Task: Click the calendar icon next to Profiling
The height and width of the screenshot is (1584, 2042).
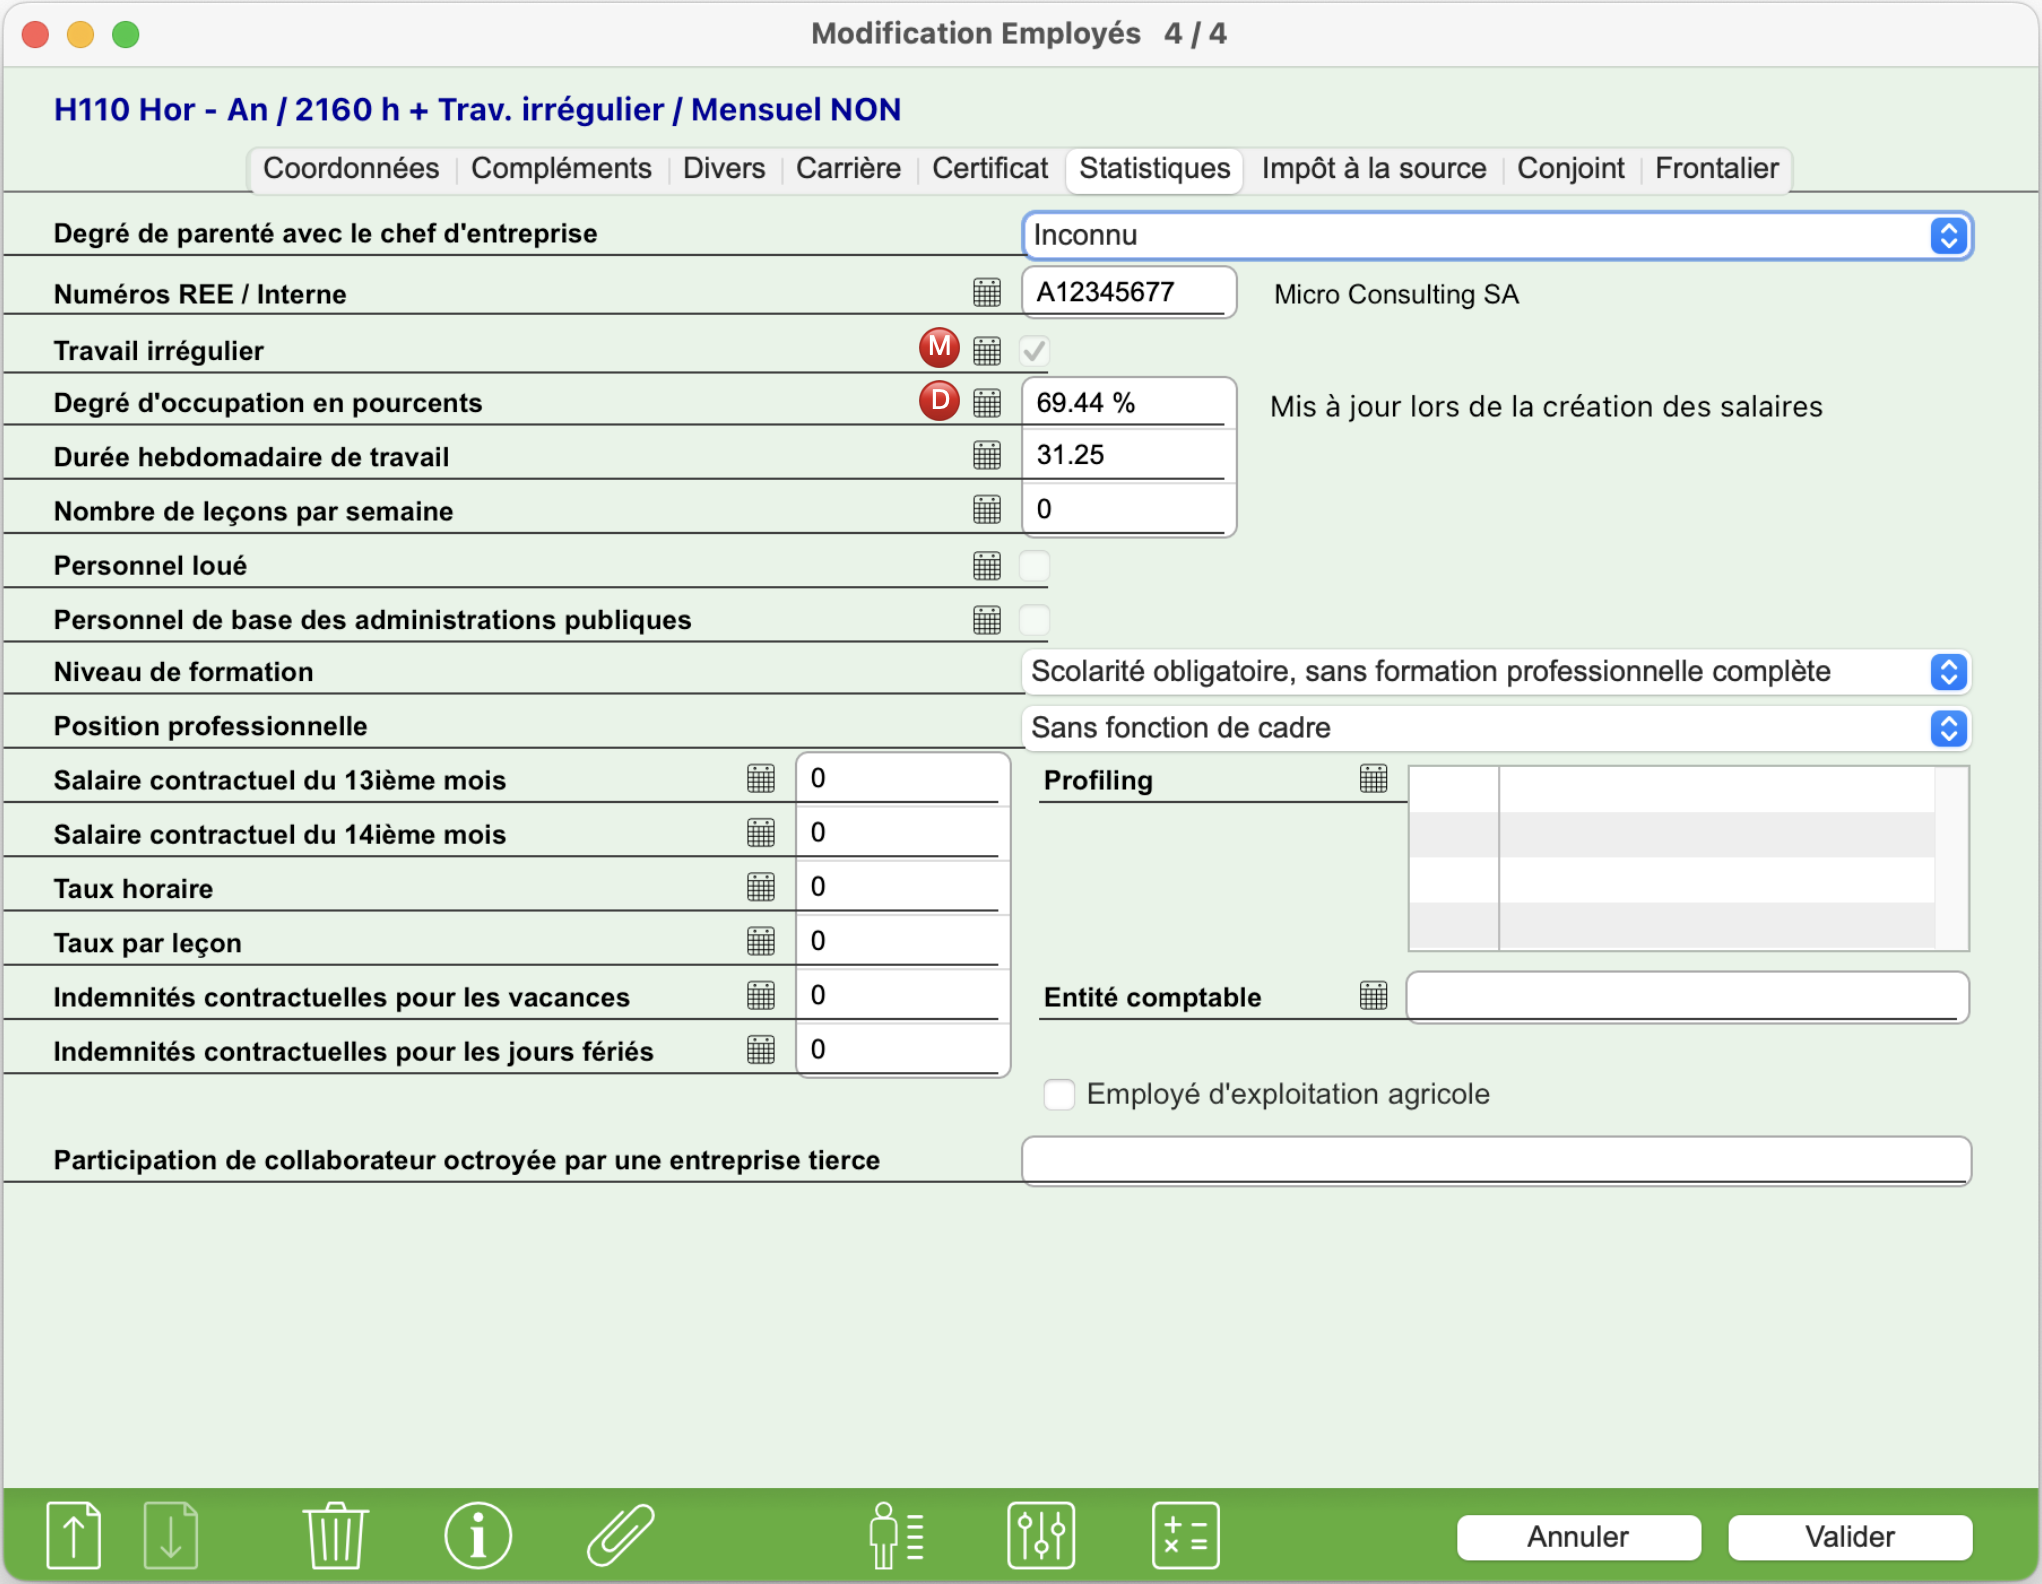Action: (x=1374, y=778)
